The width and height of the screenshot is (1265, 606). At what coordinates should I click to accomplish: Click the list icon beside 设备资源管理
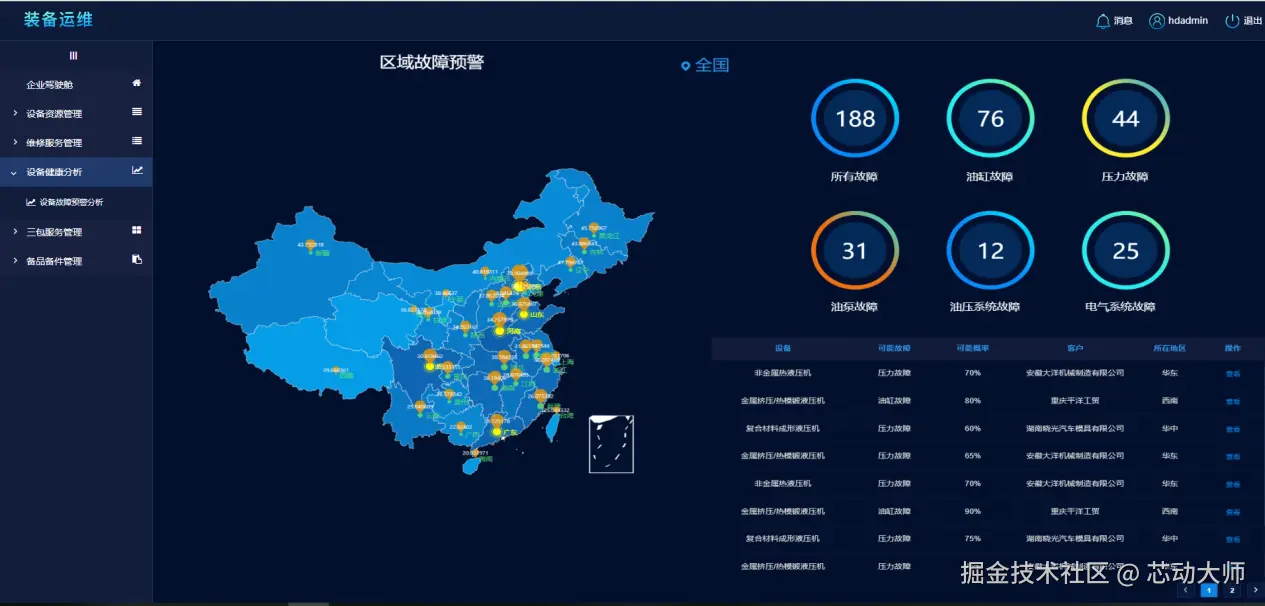(x=137, y=112)
